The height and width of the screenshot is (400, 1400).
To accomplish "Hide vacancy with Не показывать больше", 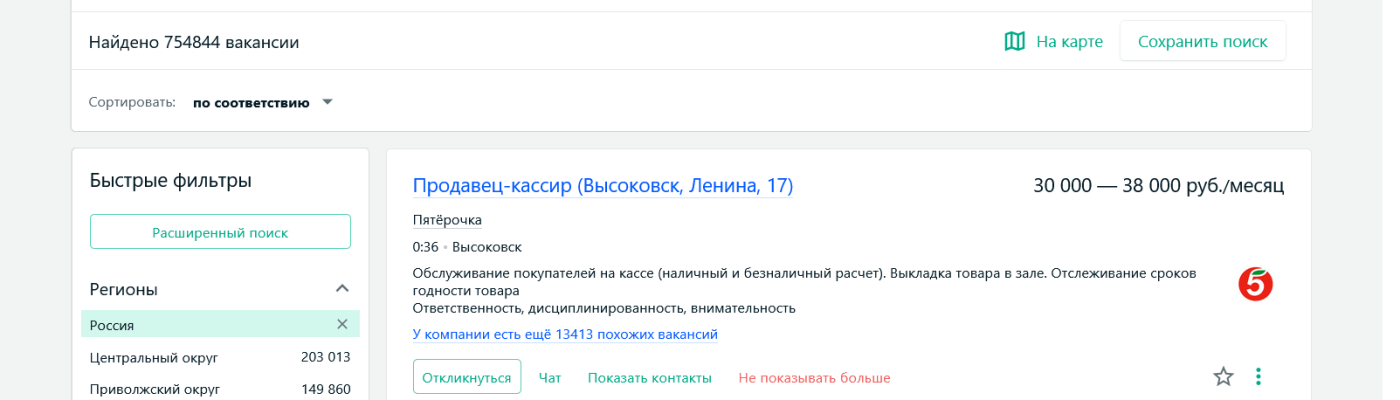I will [814, 377].
